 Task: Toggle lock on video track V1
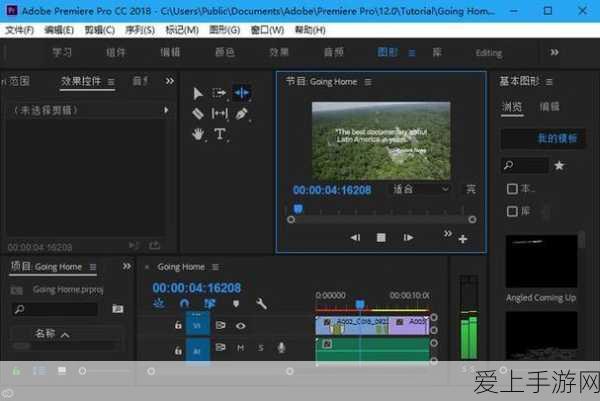(178, 325)
